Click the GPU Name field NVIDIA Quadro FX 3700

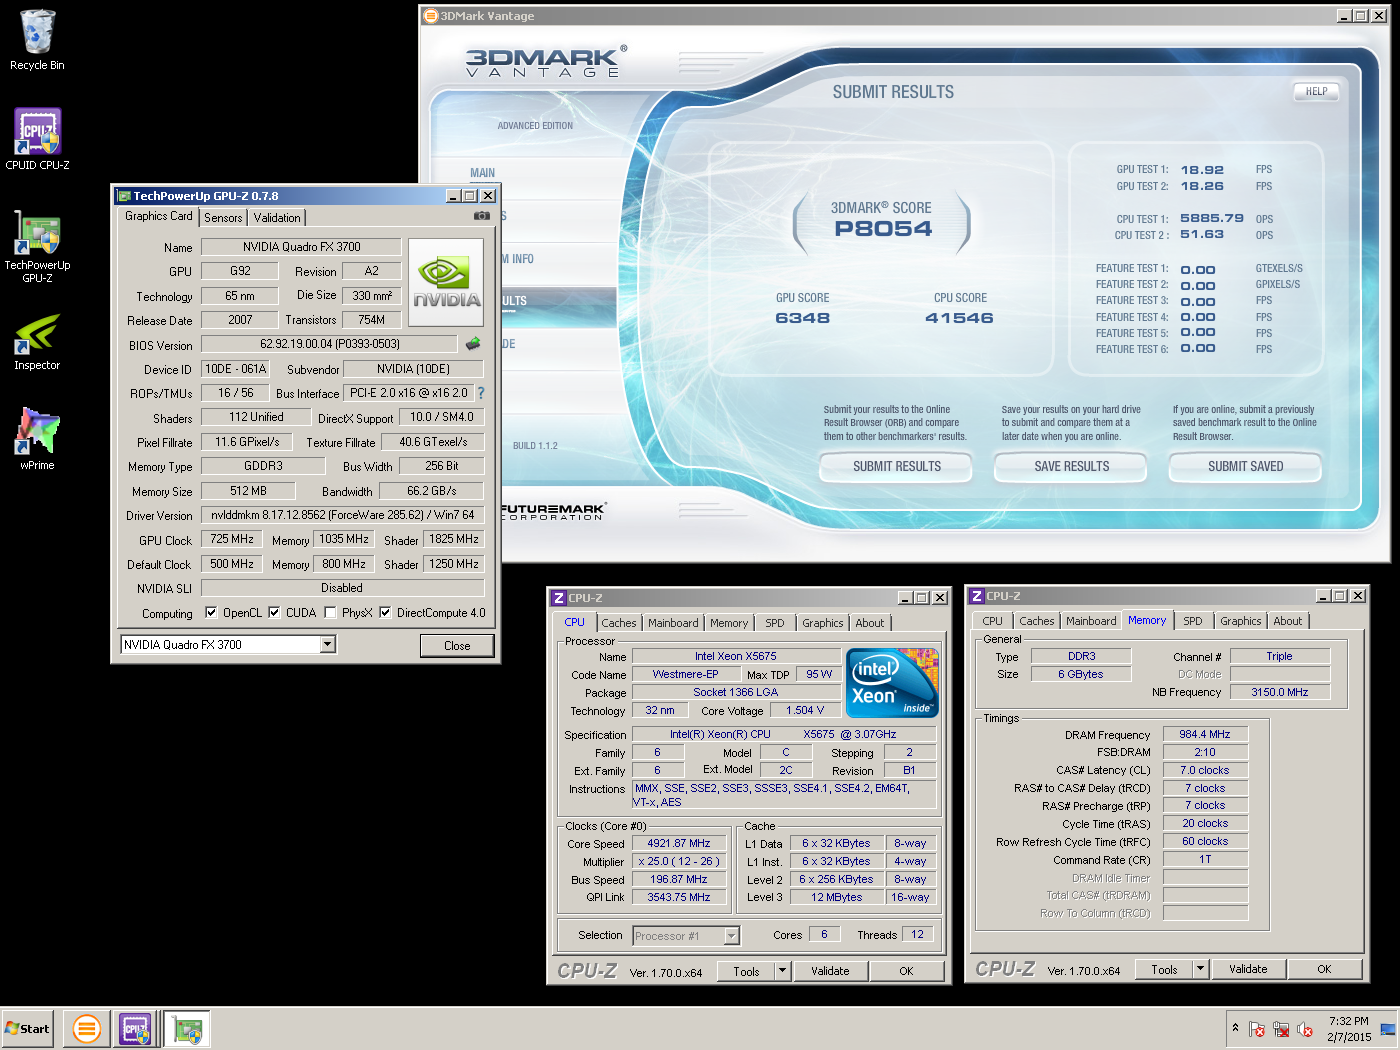(301, 247)
